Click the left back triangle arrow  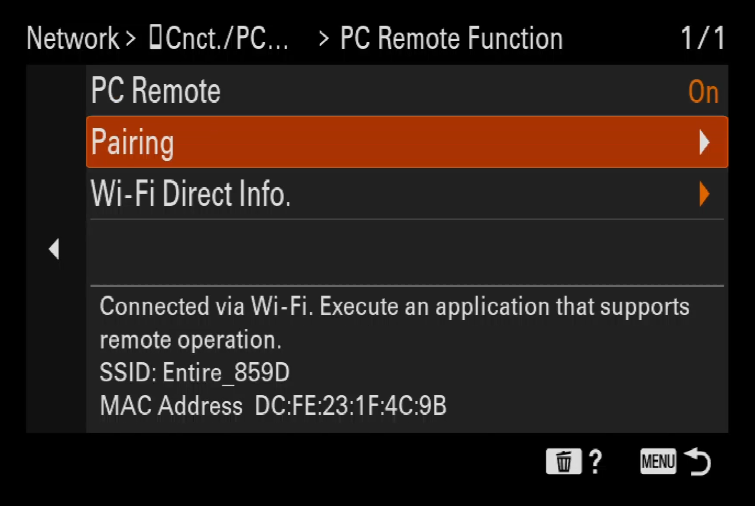pyautogui.click(x=54, y=248)
